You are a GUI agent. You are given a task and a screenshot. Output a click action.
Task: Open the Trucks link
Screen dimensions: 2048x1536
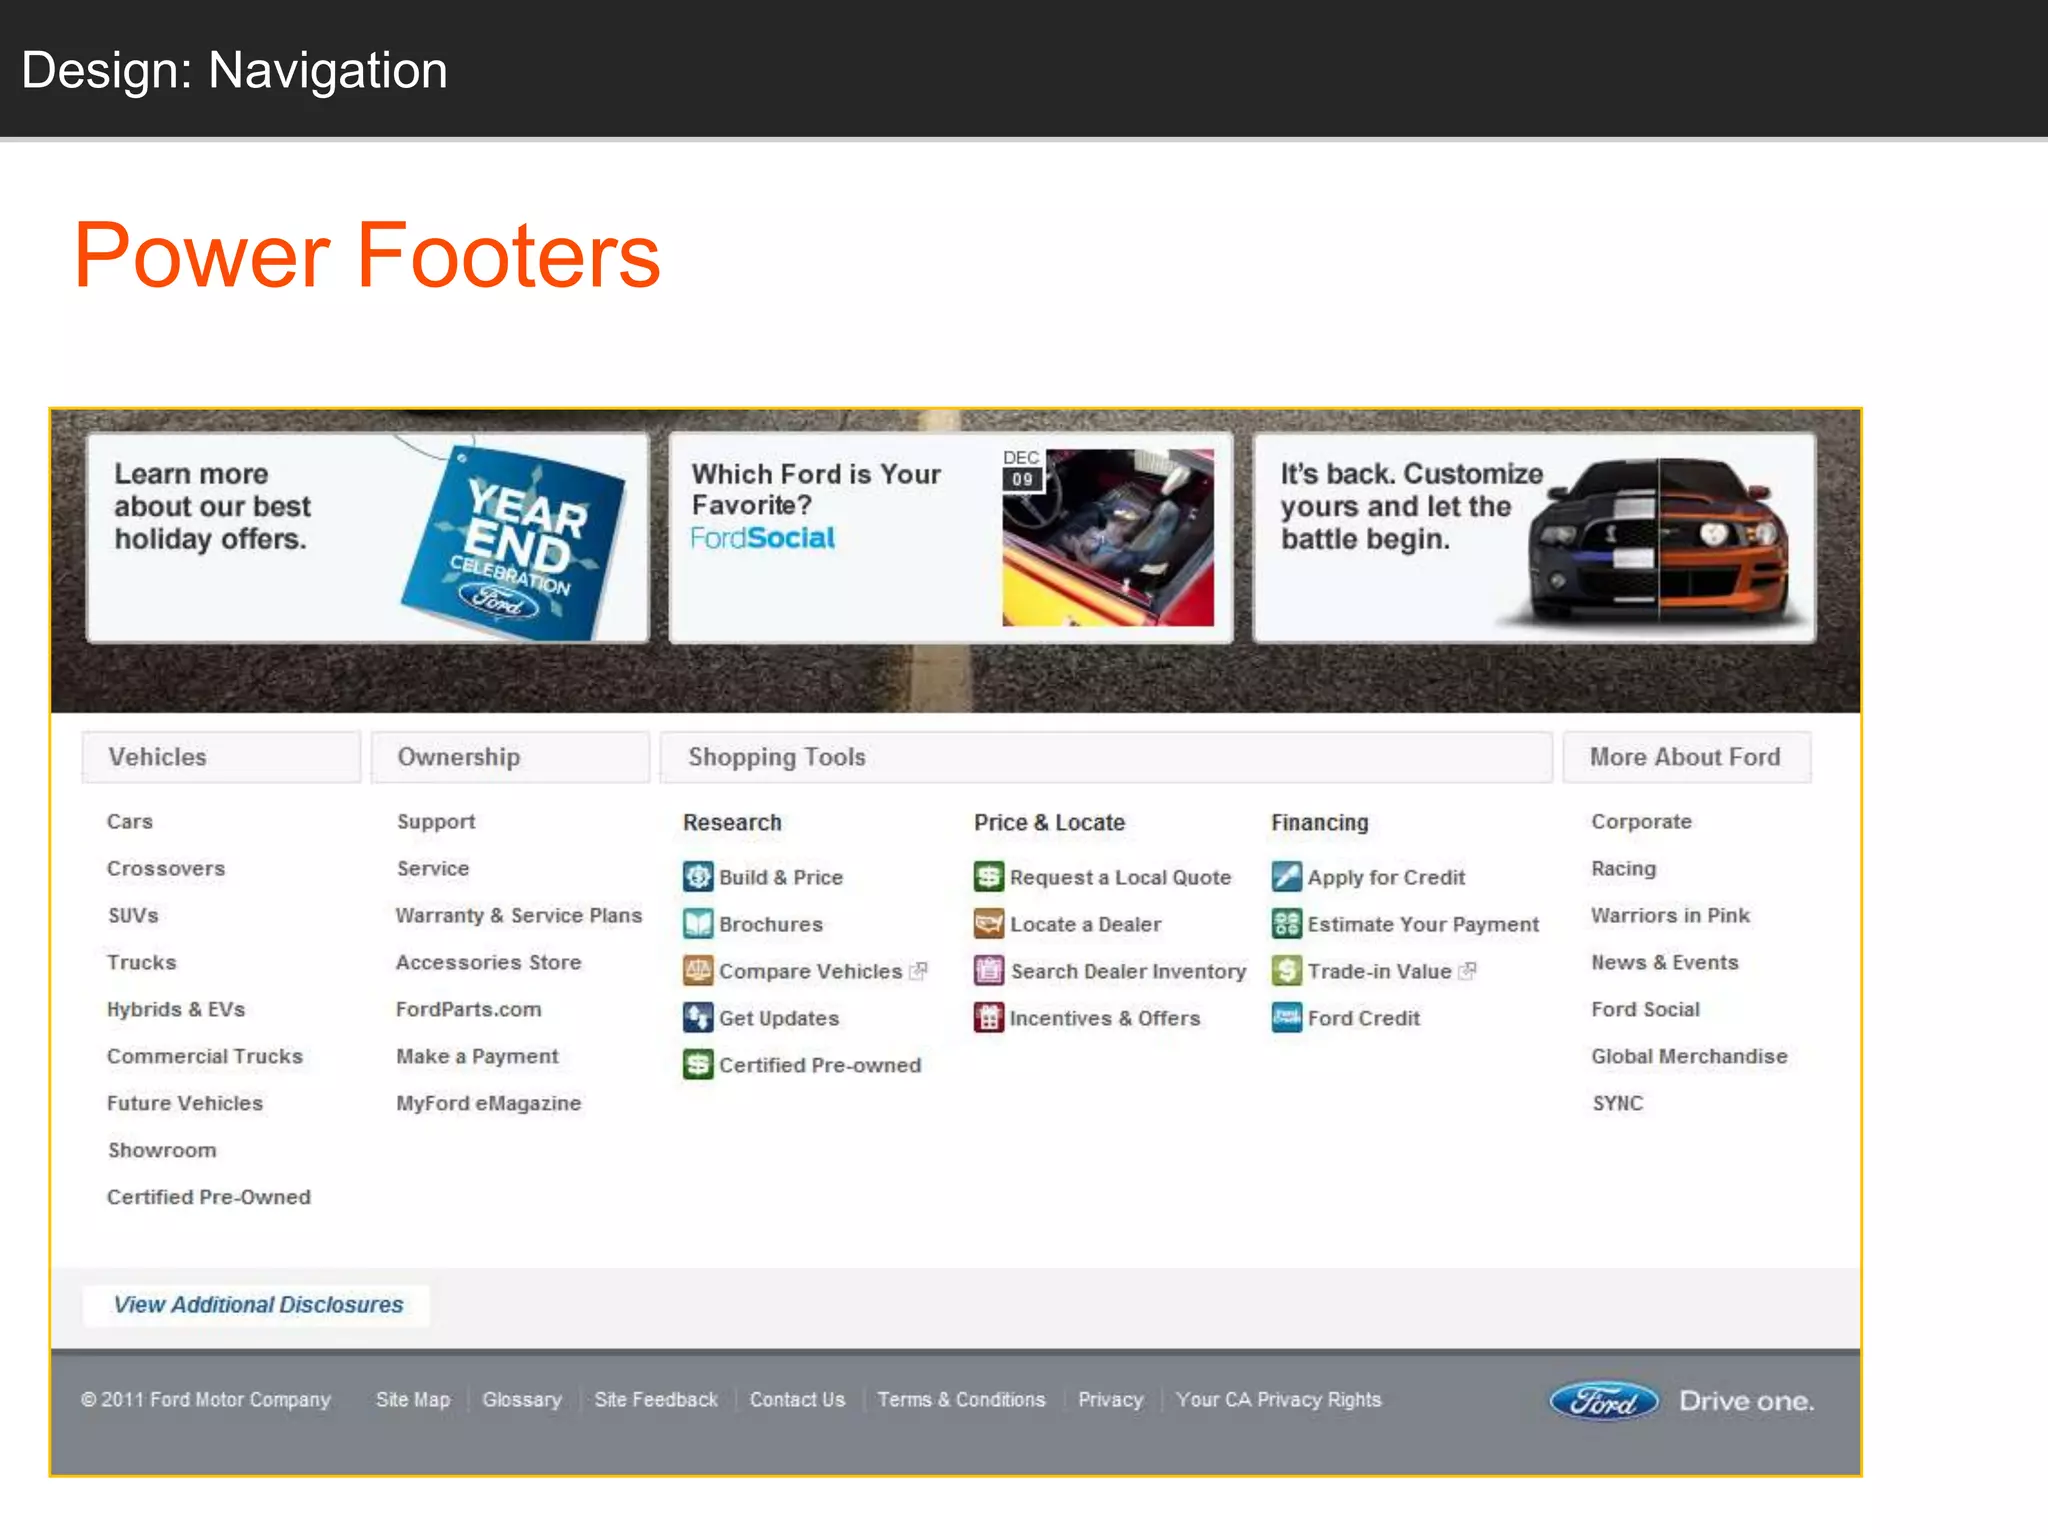(142, 962)
